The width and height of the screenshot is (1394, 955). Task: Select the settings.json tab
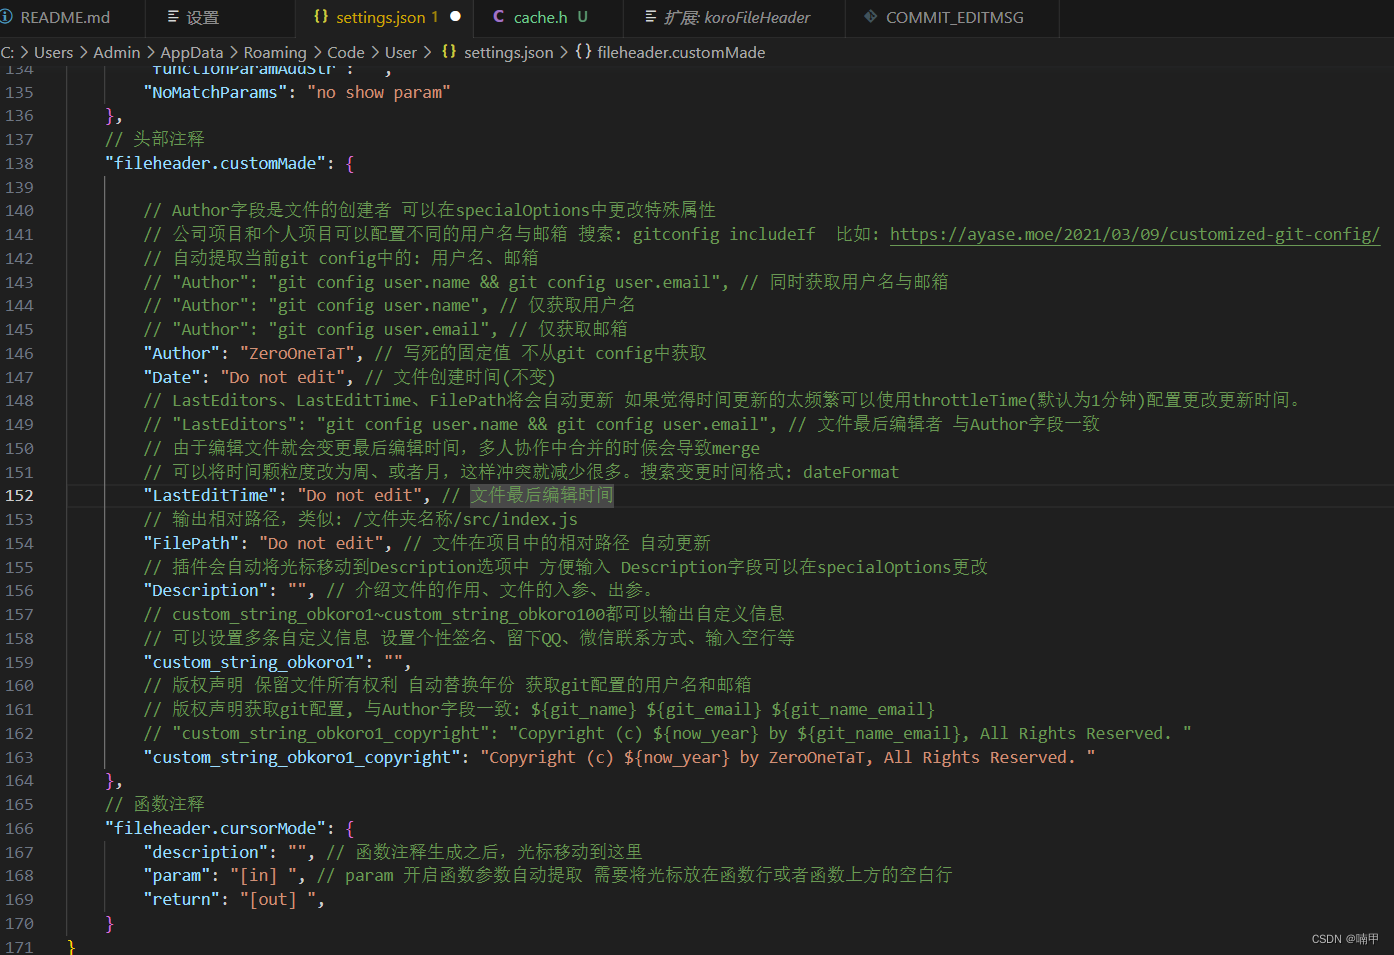coord(380,17)
